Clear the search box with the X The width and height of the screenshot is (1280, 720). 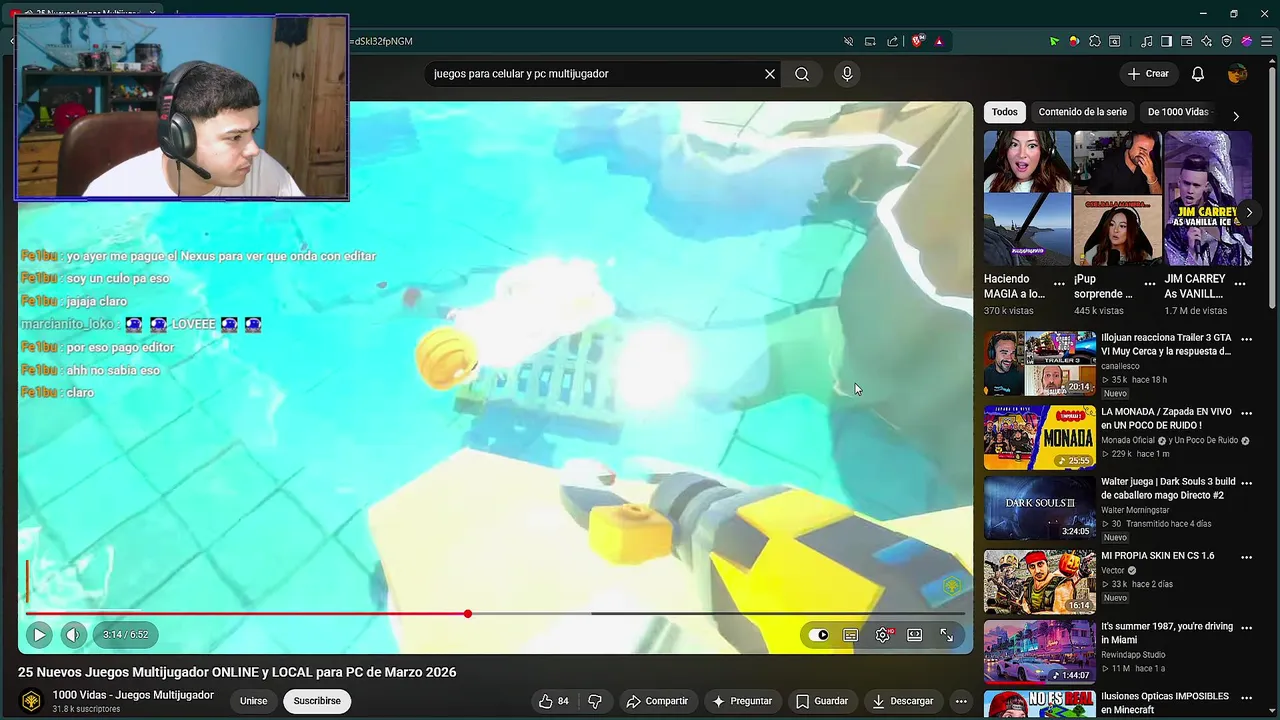(x=770, y=74)
